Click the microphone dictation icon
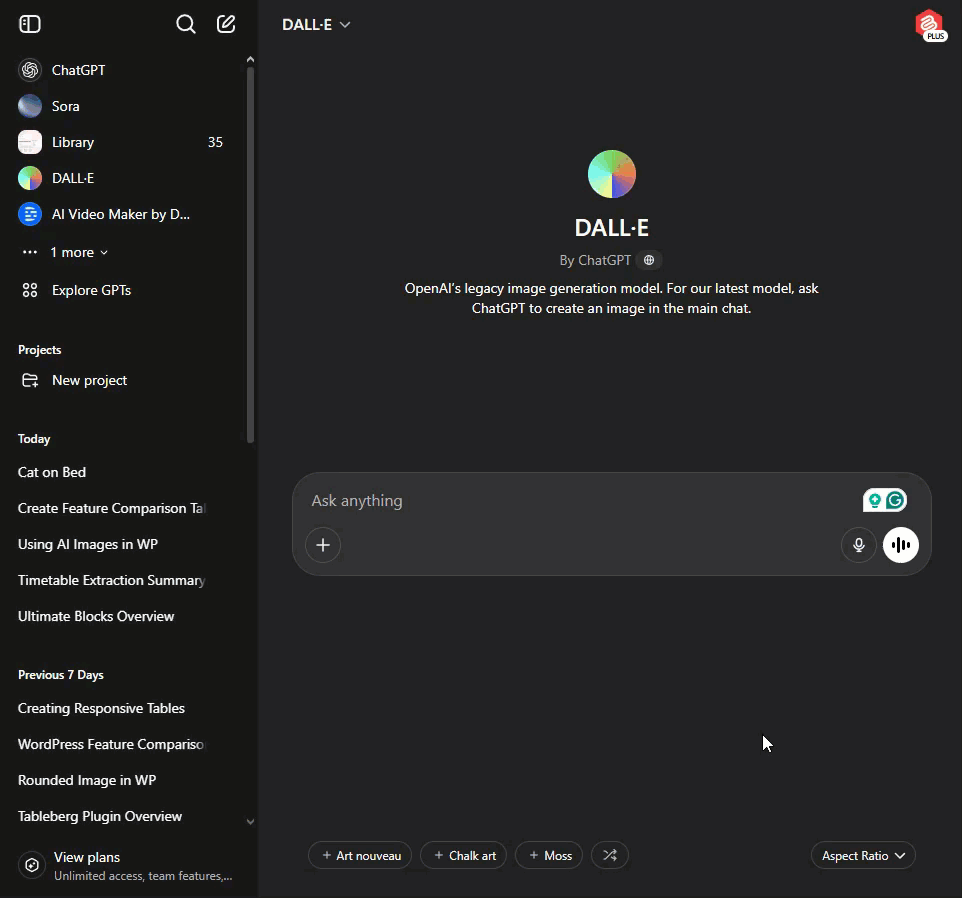962x898 pixels. (x=858, y=545)
